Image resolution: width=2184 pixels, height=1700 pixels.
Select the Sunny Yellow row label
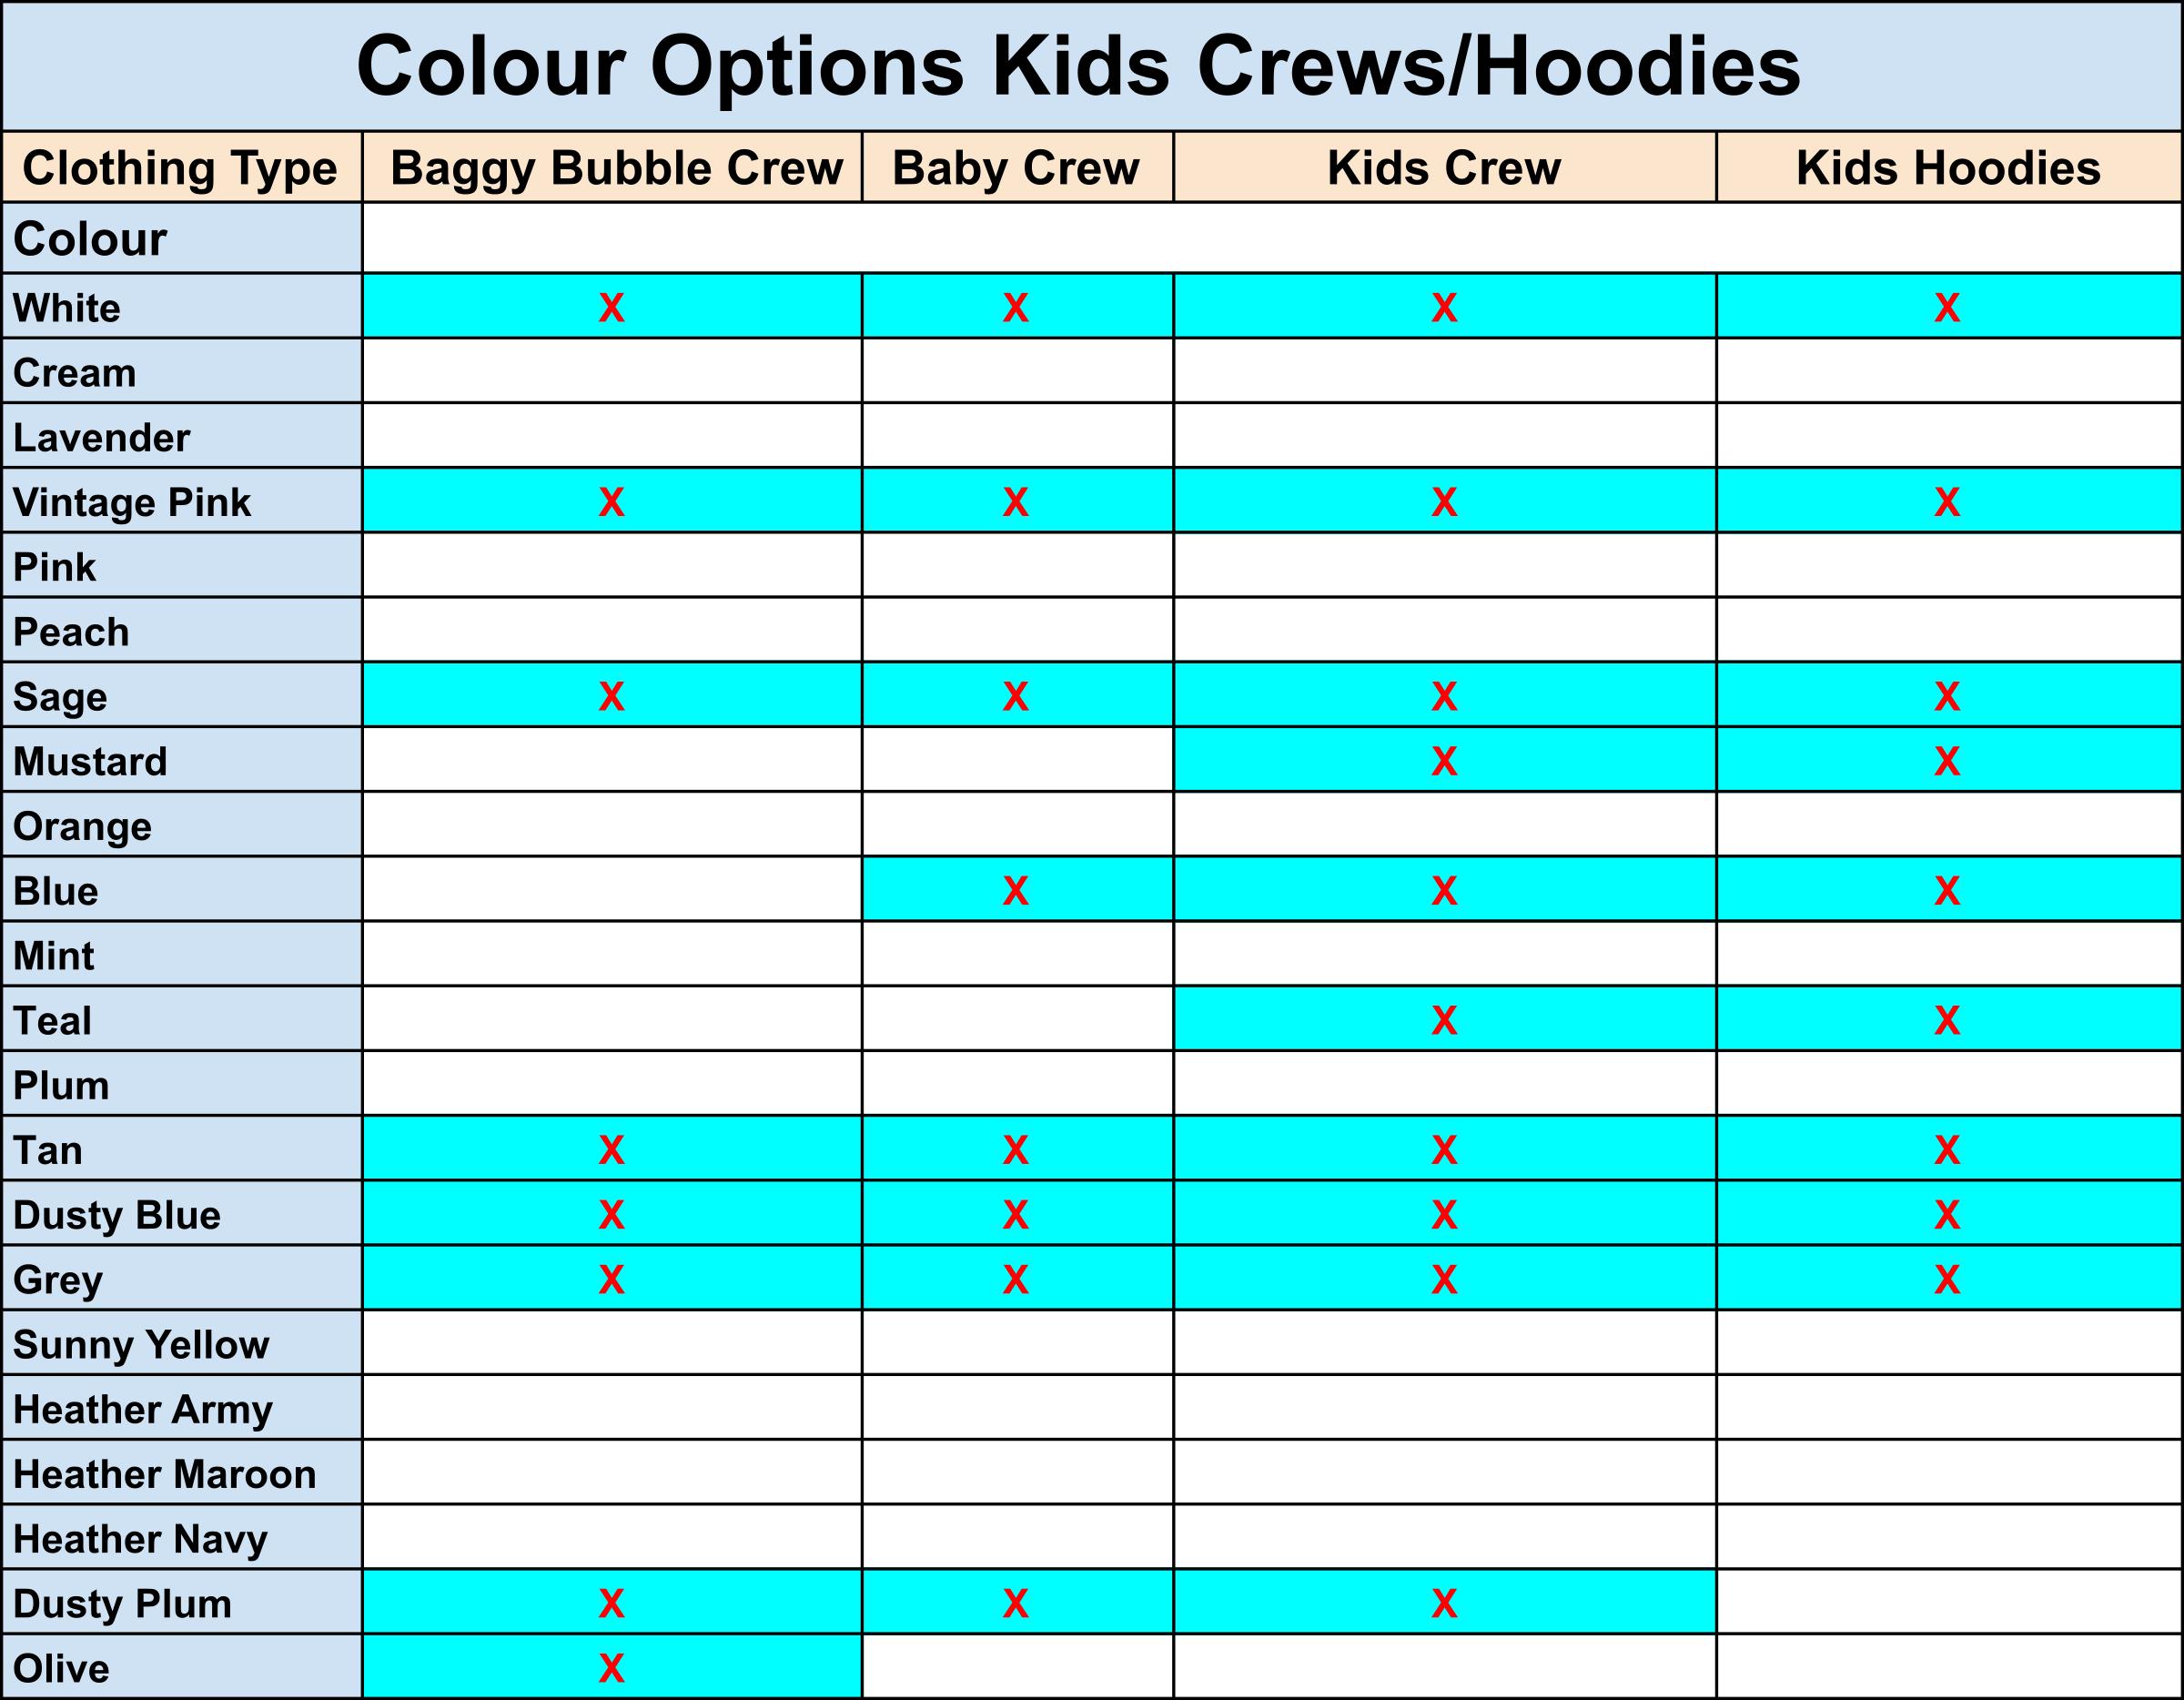pyautogui.click(x=141, y=1345)
